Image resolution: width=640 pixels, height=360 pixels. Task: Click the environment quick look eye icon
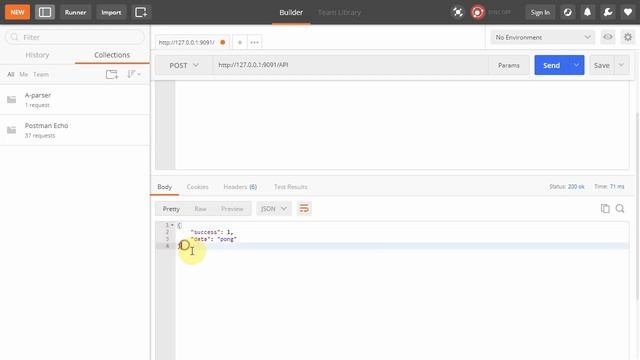(608, 37)
